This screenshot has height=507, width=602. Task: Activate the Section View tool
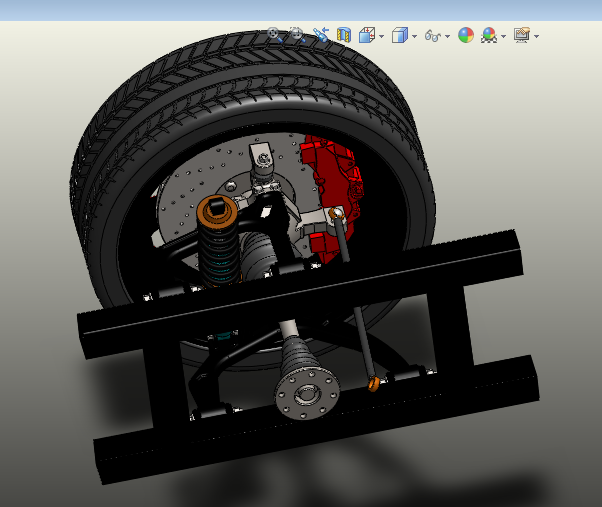(344, 35)
